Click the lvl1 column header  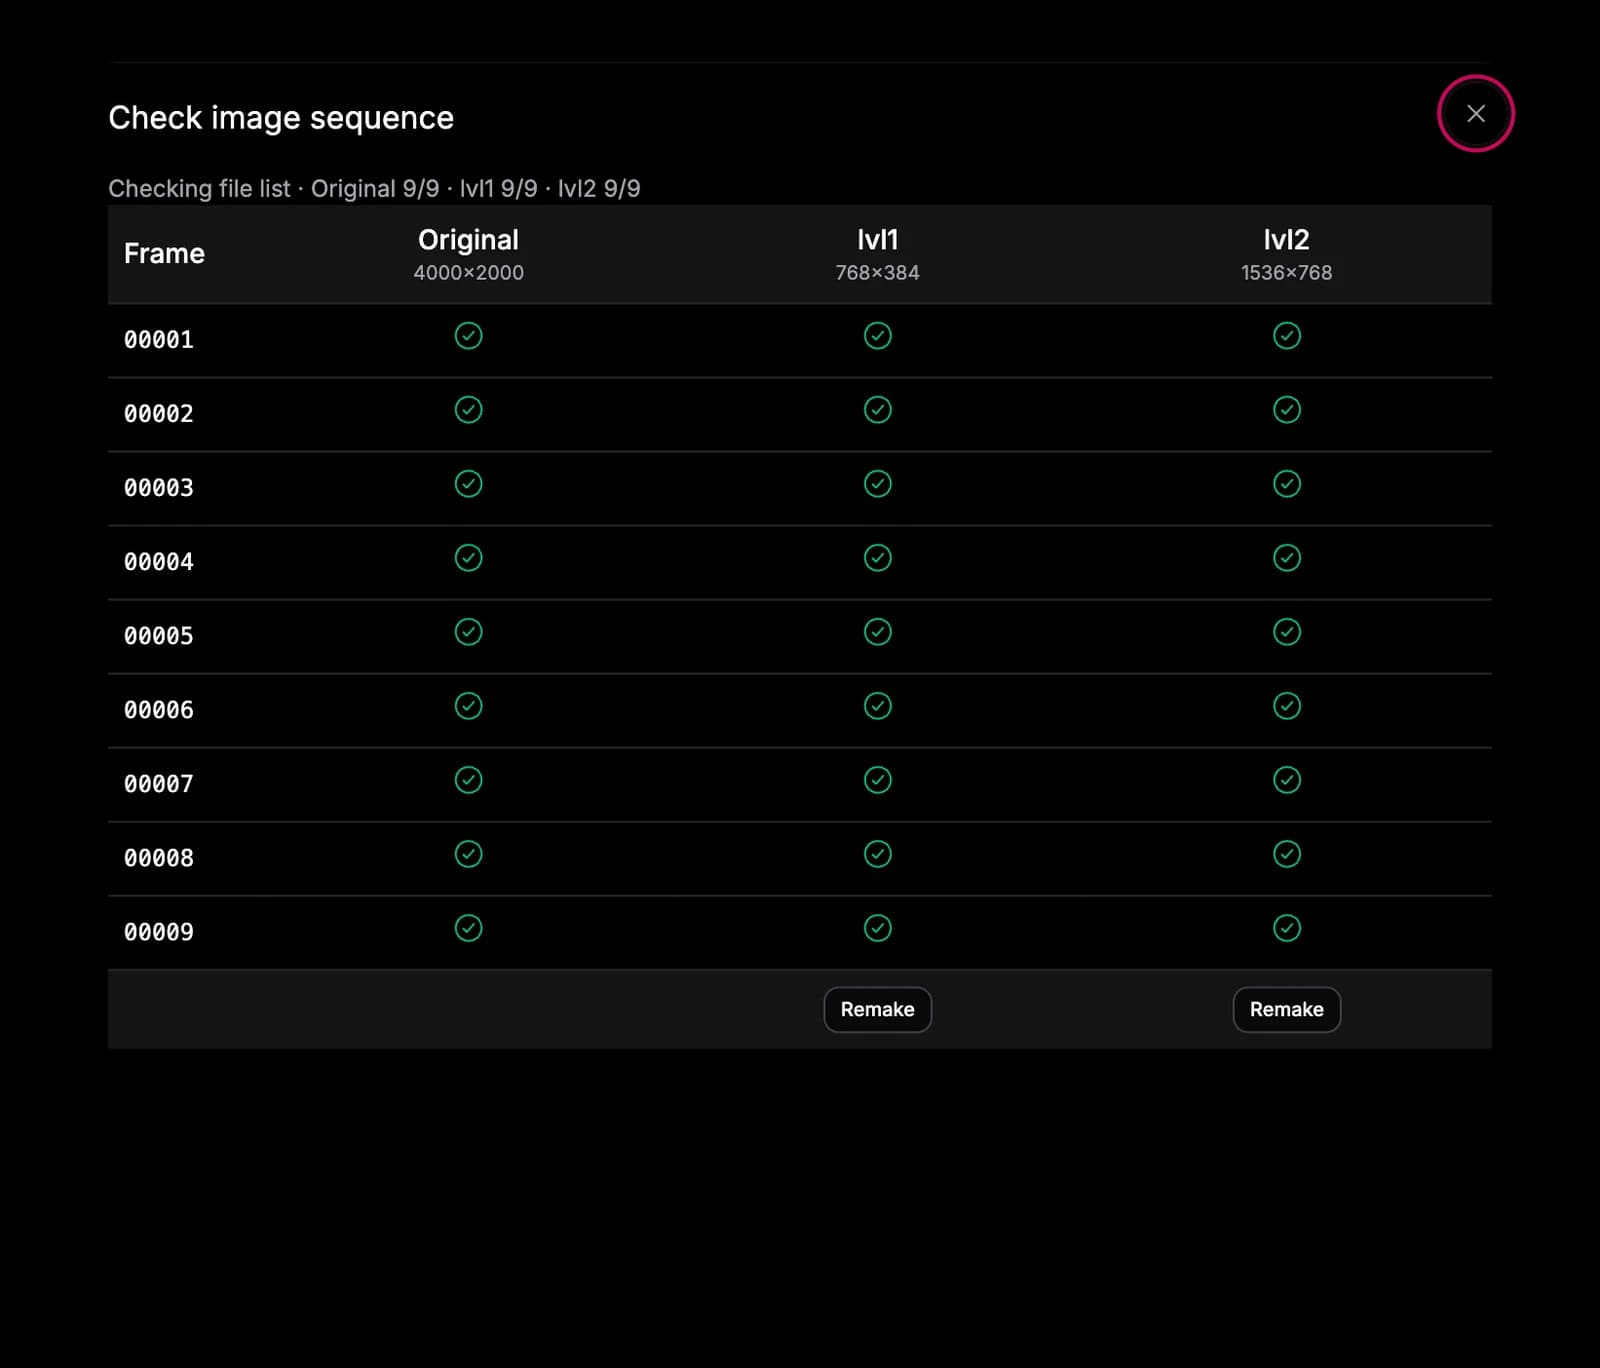(x=877, y=240)
